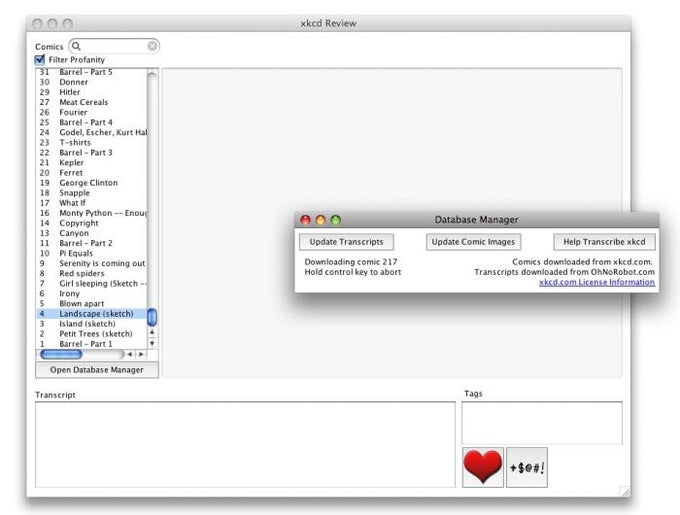Screen dimensions: 680x515
Task: Click Open Database Manager button
Action: tap(97, 370)
